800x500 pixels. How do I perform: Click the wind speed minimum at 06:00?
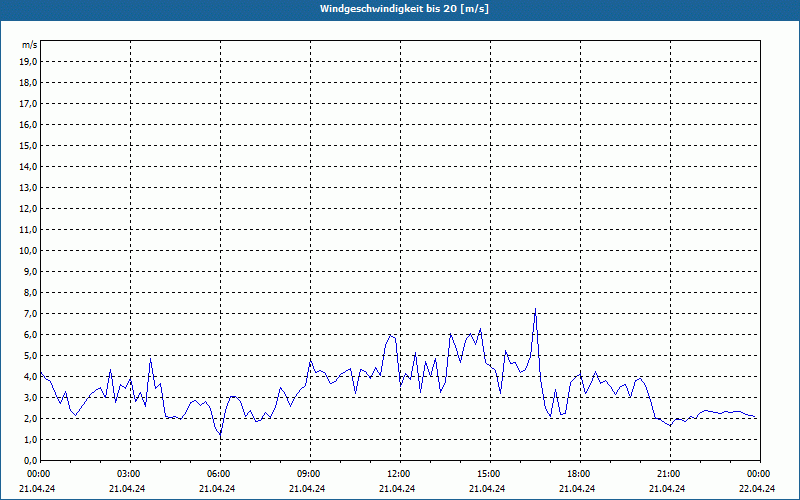pos(220,435)
